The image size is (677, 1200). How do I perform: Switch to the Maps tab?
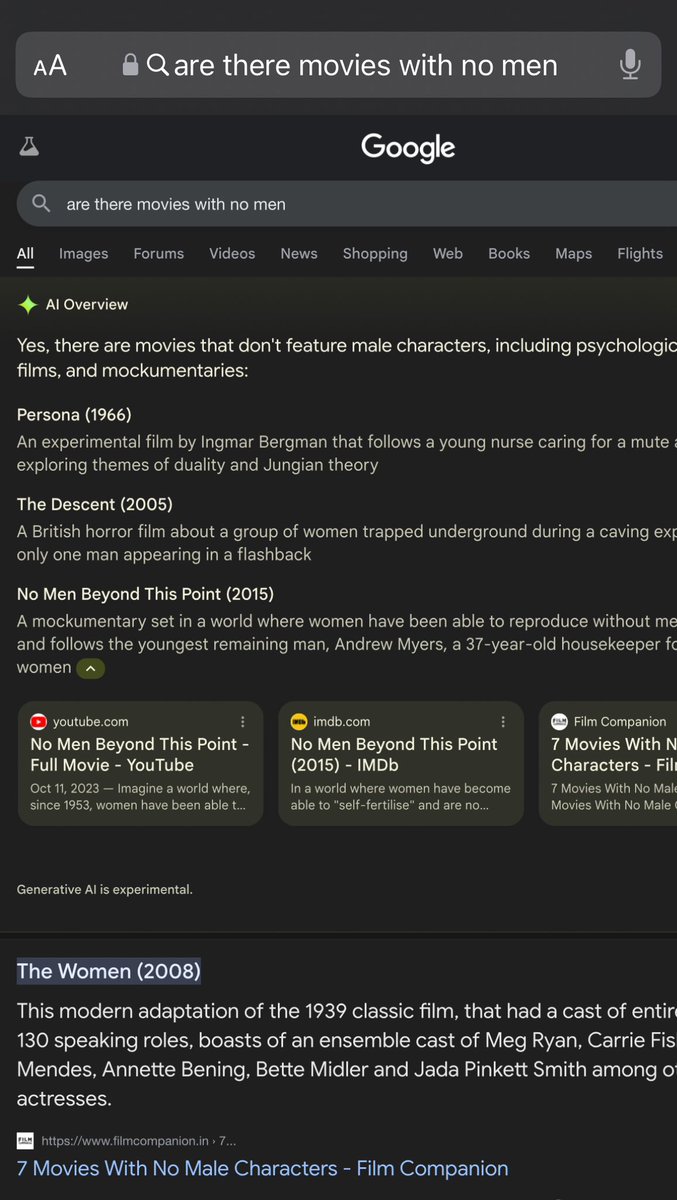pyautogui.click(x=574, y=254)
